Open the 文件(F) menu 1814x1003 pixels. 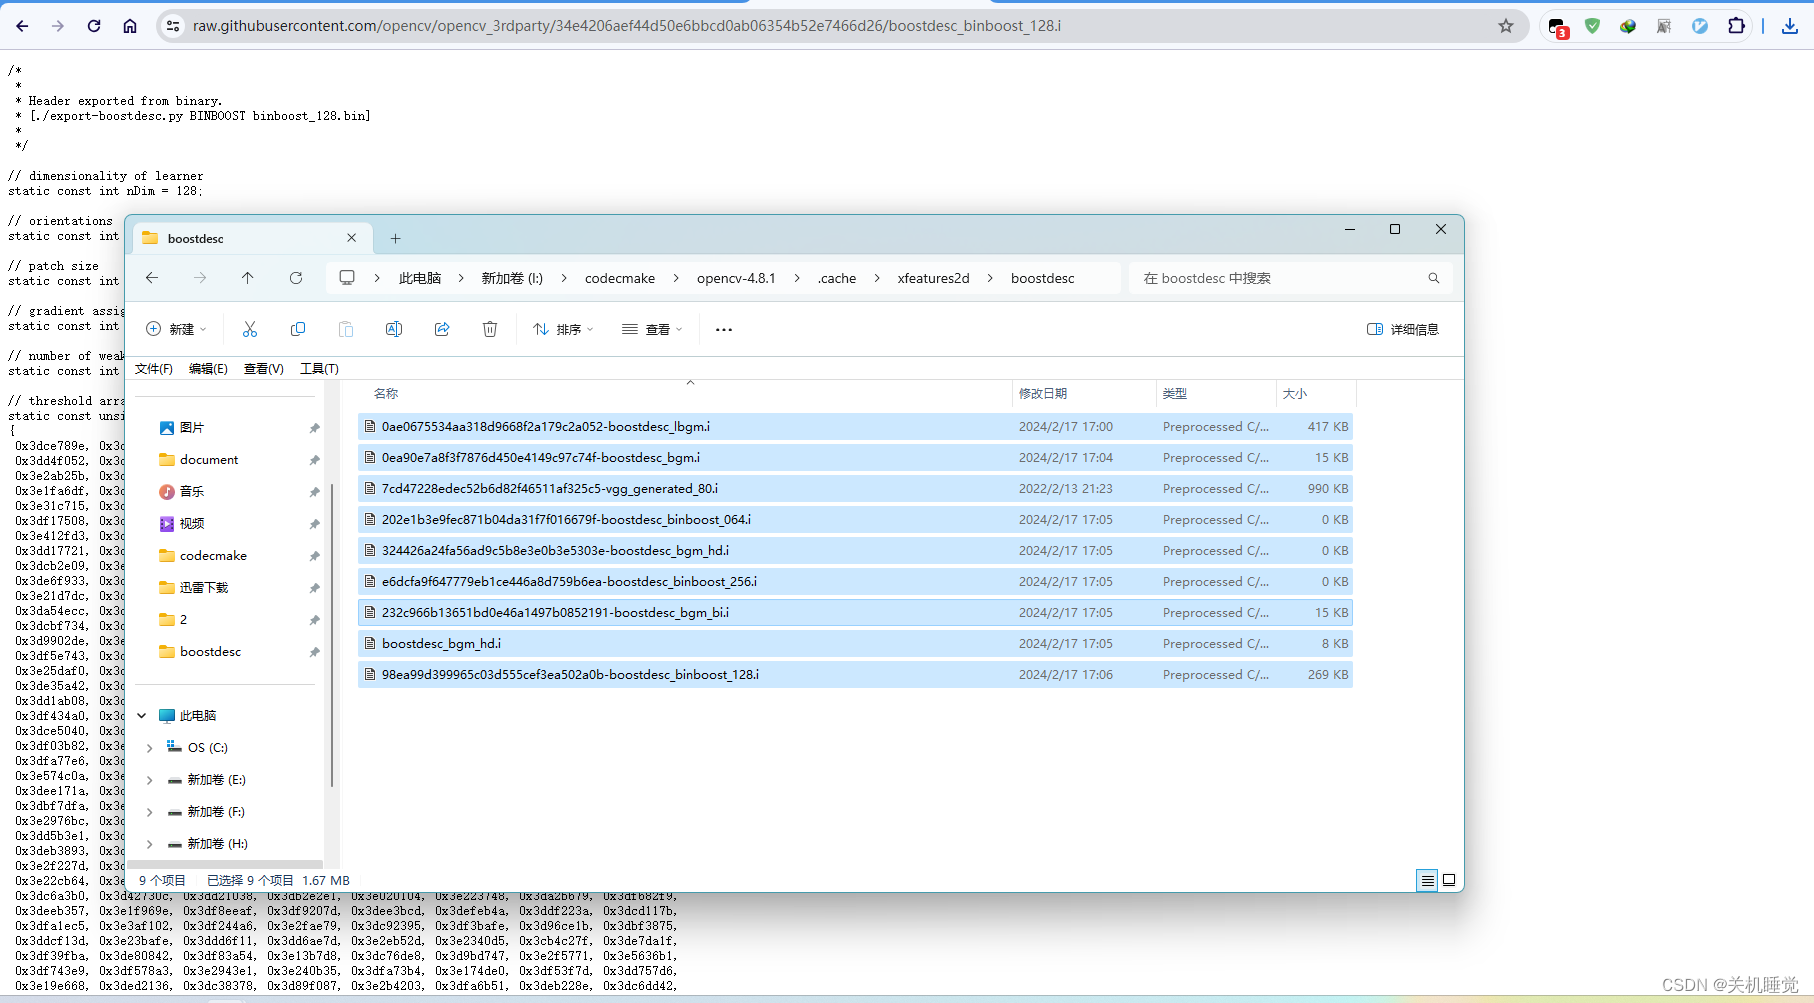coord(153,368)
